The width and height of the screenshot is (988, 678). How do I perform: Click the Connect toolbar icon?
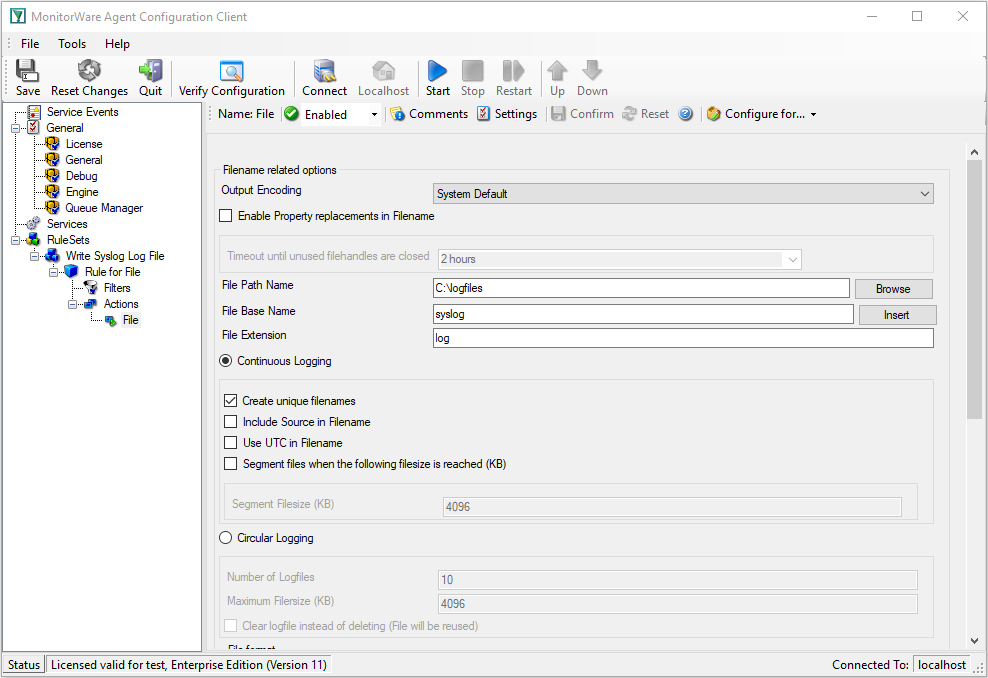tap(325, 78)
